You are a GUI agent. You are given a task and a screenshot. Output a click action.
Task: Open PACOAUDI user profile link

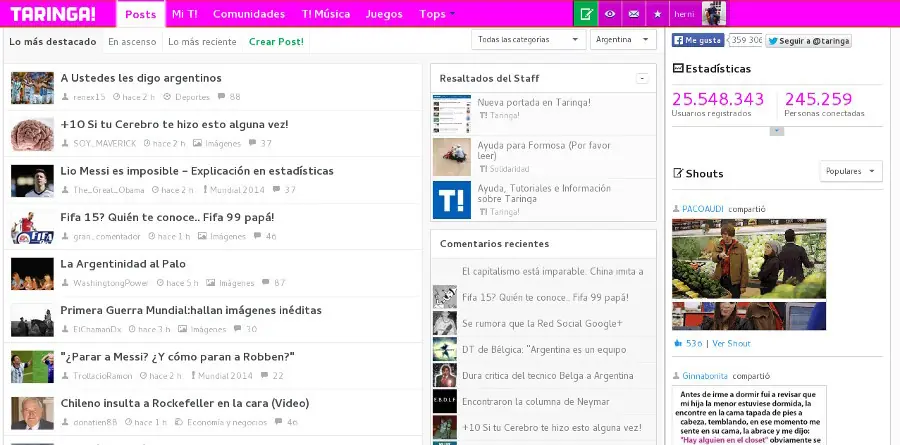point(703,209)
